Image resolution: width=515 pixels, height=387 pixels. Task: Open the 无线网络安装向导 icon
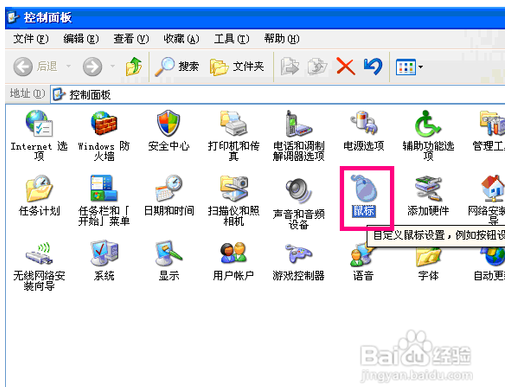[39, 253]
